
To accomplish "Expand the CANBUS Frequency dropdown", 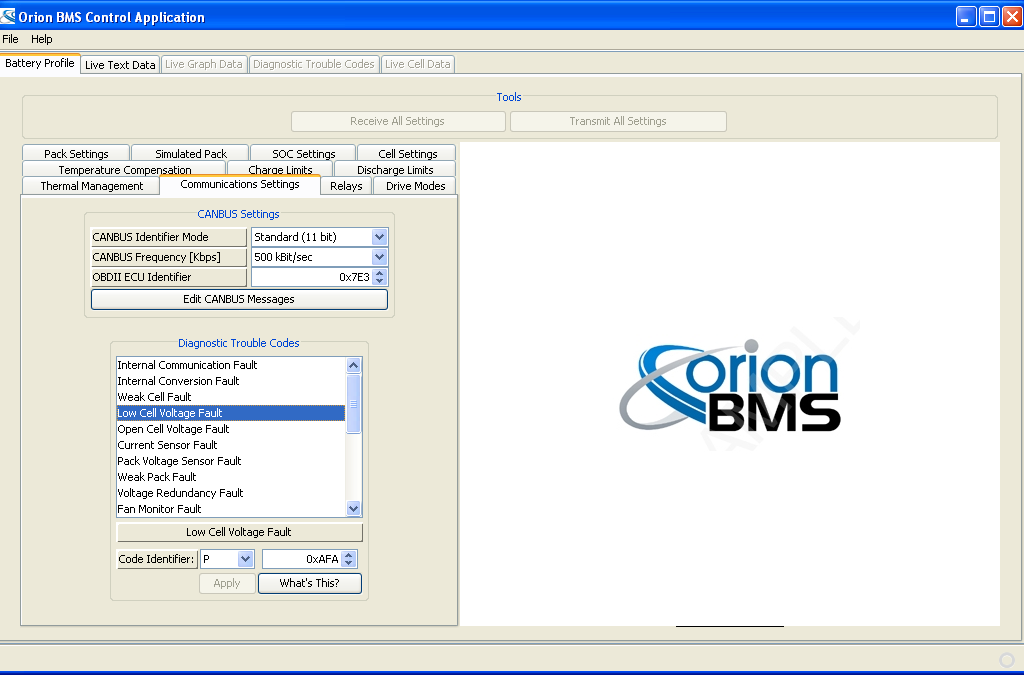I will (379, 257).
